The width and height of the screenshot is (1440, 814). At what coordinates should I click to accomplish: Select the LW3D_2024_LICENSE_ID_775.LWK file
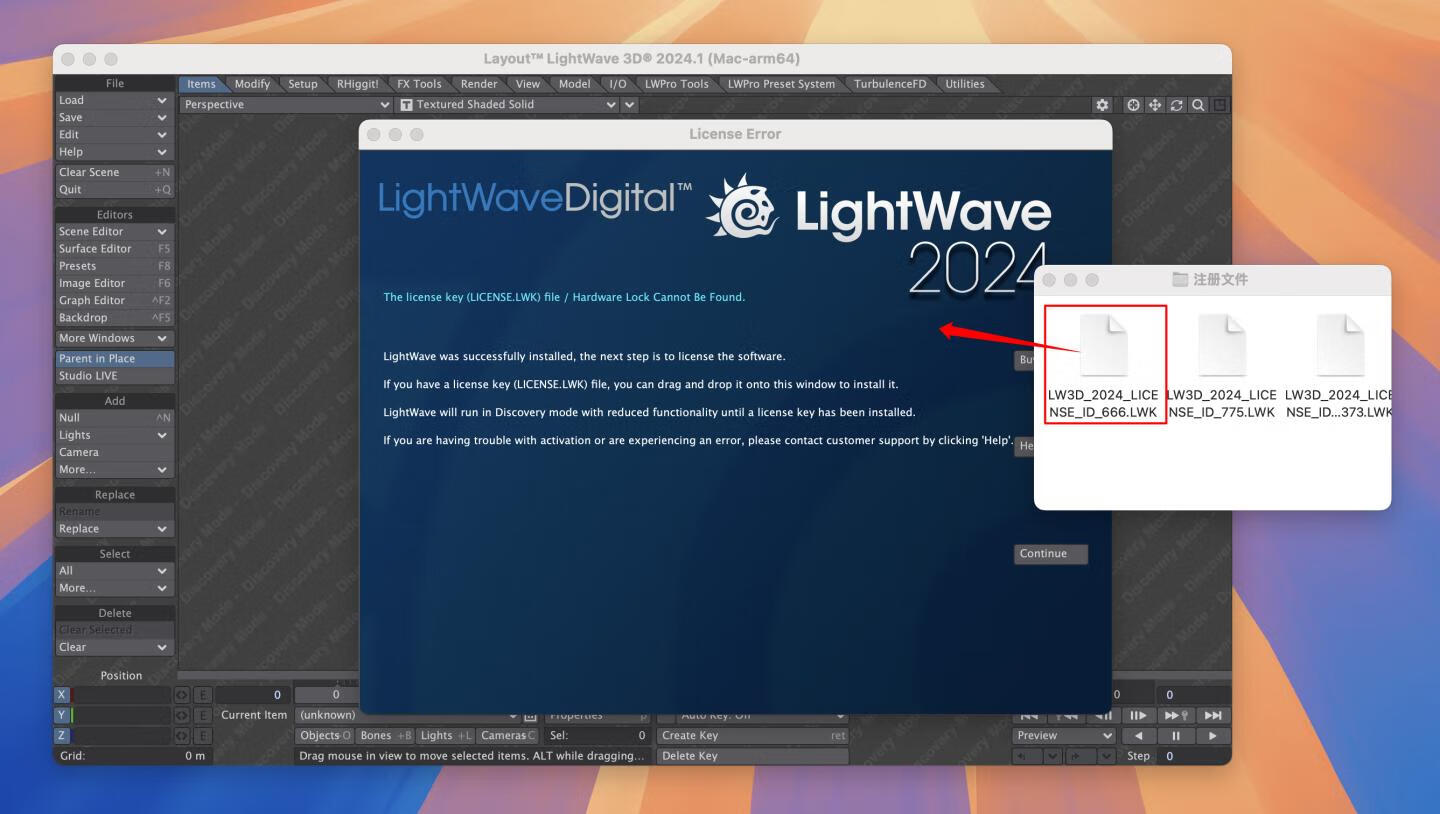1222,366
